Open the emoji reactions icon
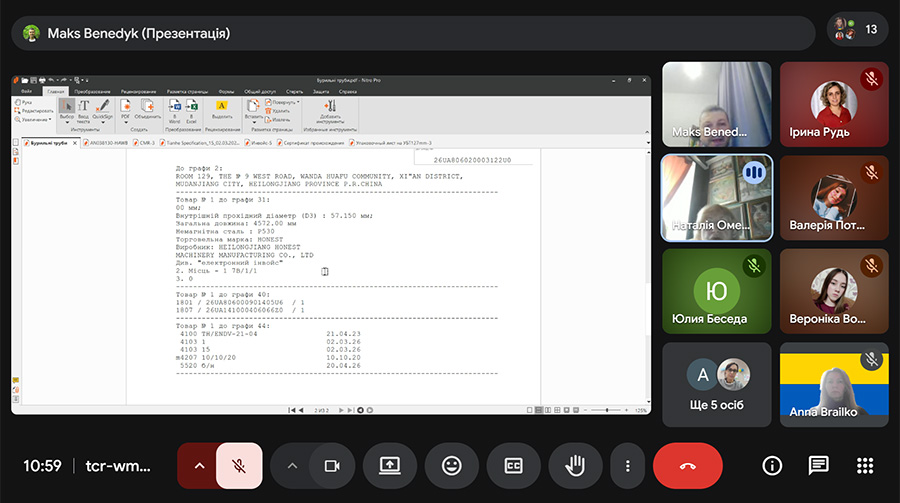Viewport: 900px width, 503px height. pyautogui.click(x=451, y=466)
